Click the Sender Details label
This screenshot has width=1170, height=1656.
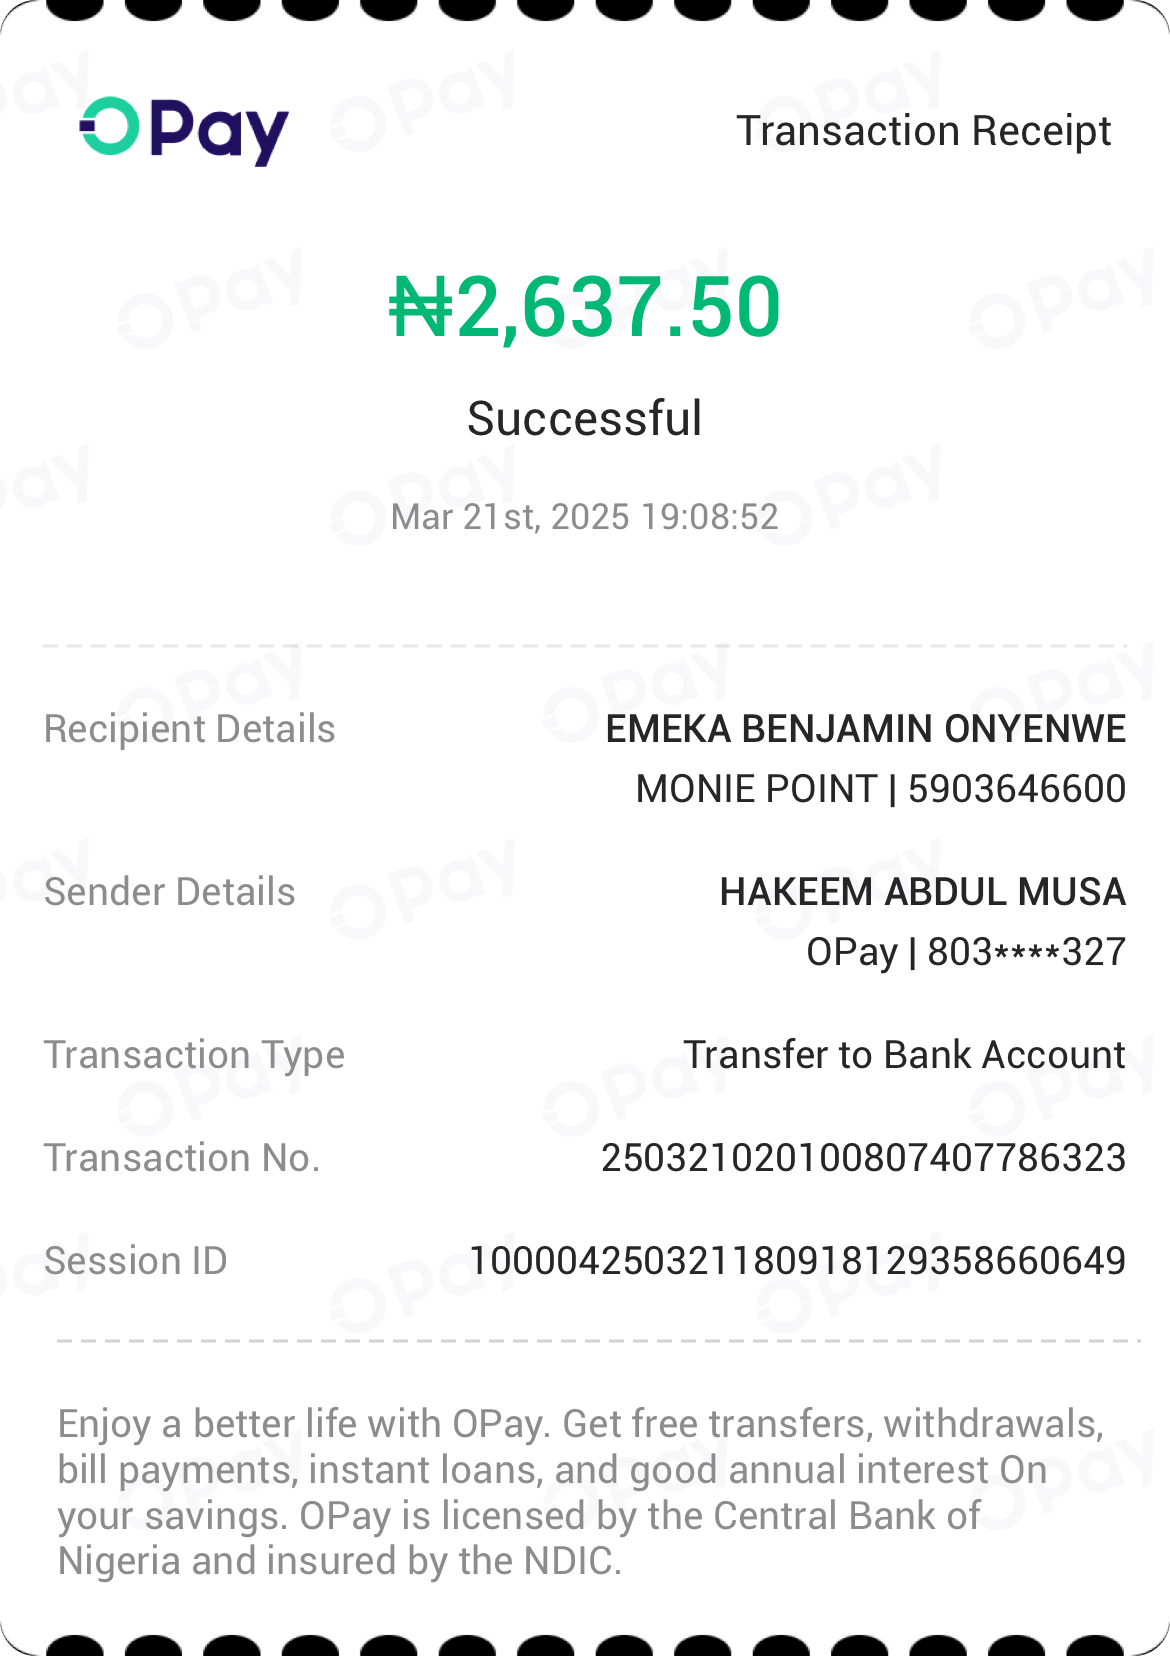click(x=170, y=892)
